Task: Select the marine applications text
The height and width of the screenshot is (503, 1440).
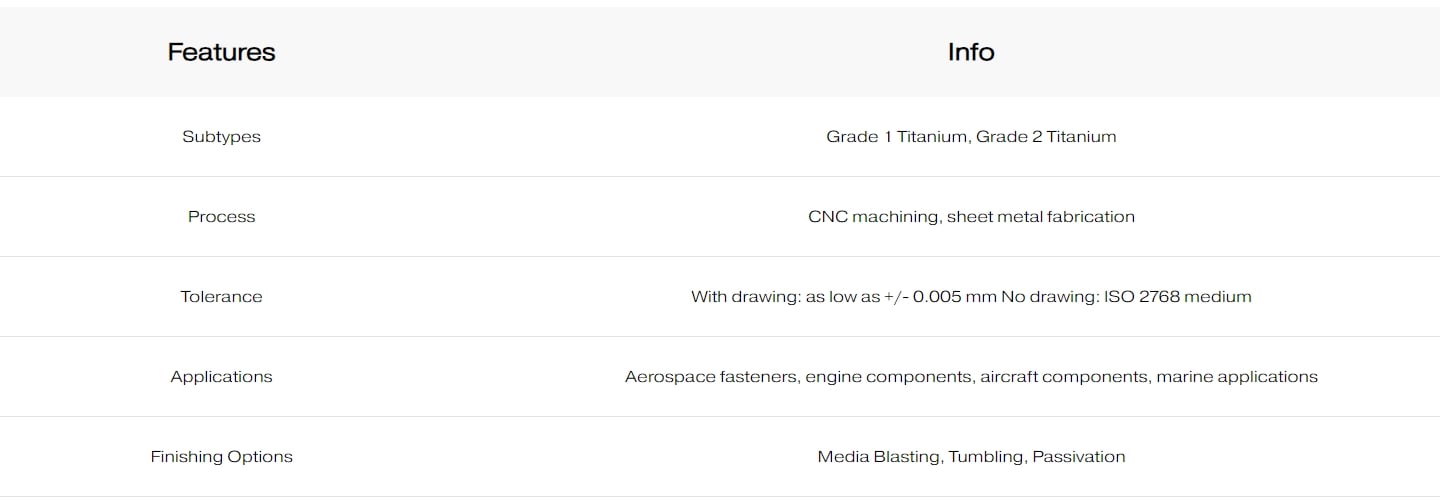Action: click(1236, 377)
